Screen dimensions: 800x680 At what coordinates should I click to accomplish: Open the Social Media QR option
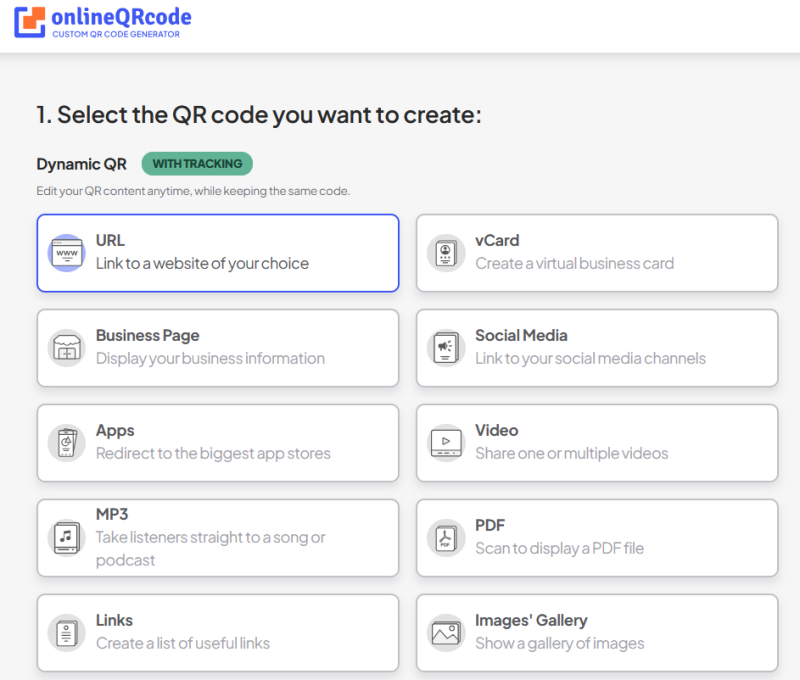coord(597,345)
